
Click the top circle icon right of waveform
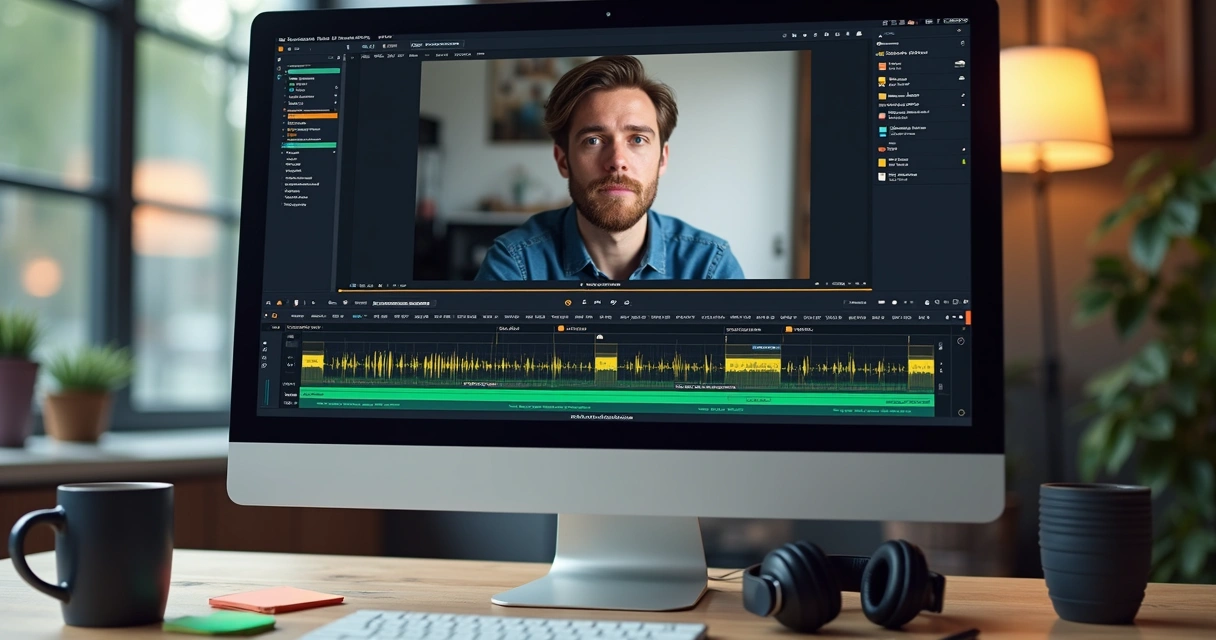coord(960,341)
